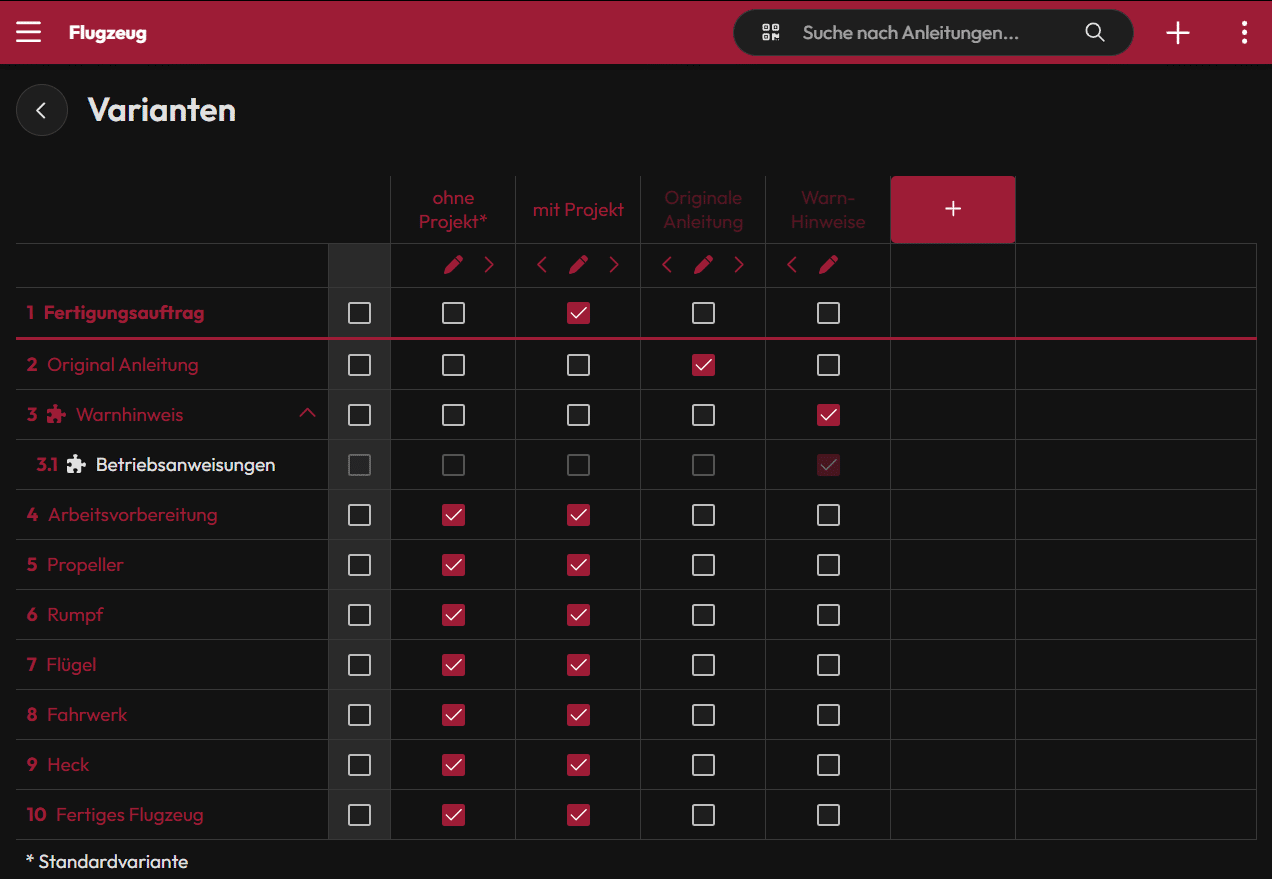Open the 'Fertiges Flugzeug' step link
This screenshot has height=879, width=1272.
point(129,815)
